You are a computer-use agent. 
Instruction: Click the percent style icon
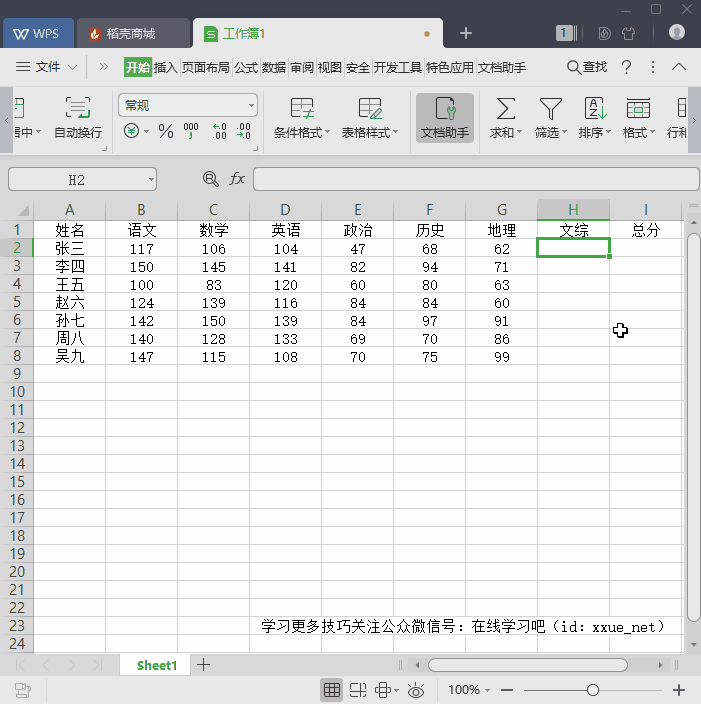[166, 131]
